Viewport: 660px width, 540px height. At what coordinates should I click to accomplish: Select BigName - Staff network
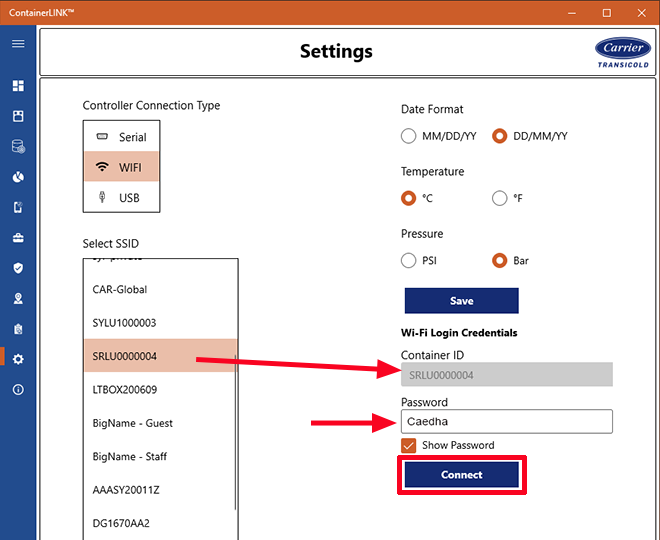pos(161,456)
